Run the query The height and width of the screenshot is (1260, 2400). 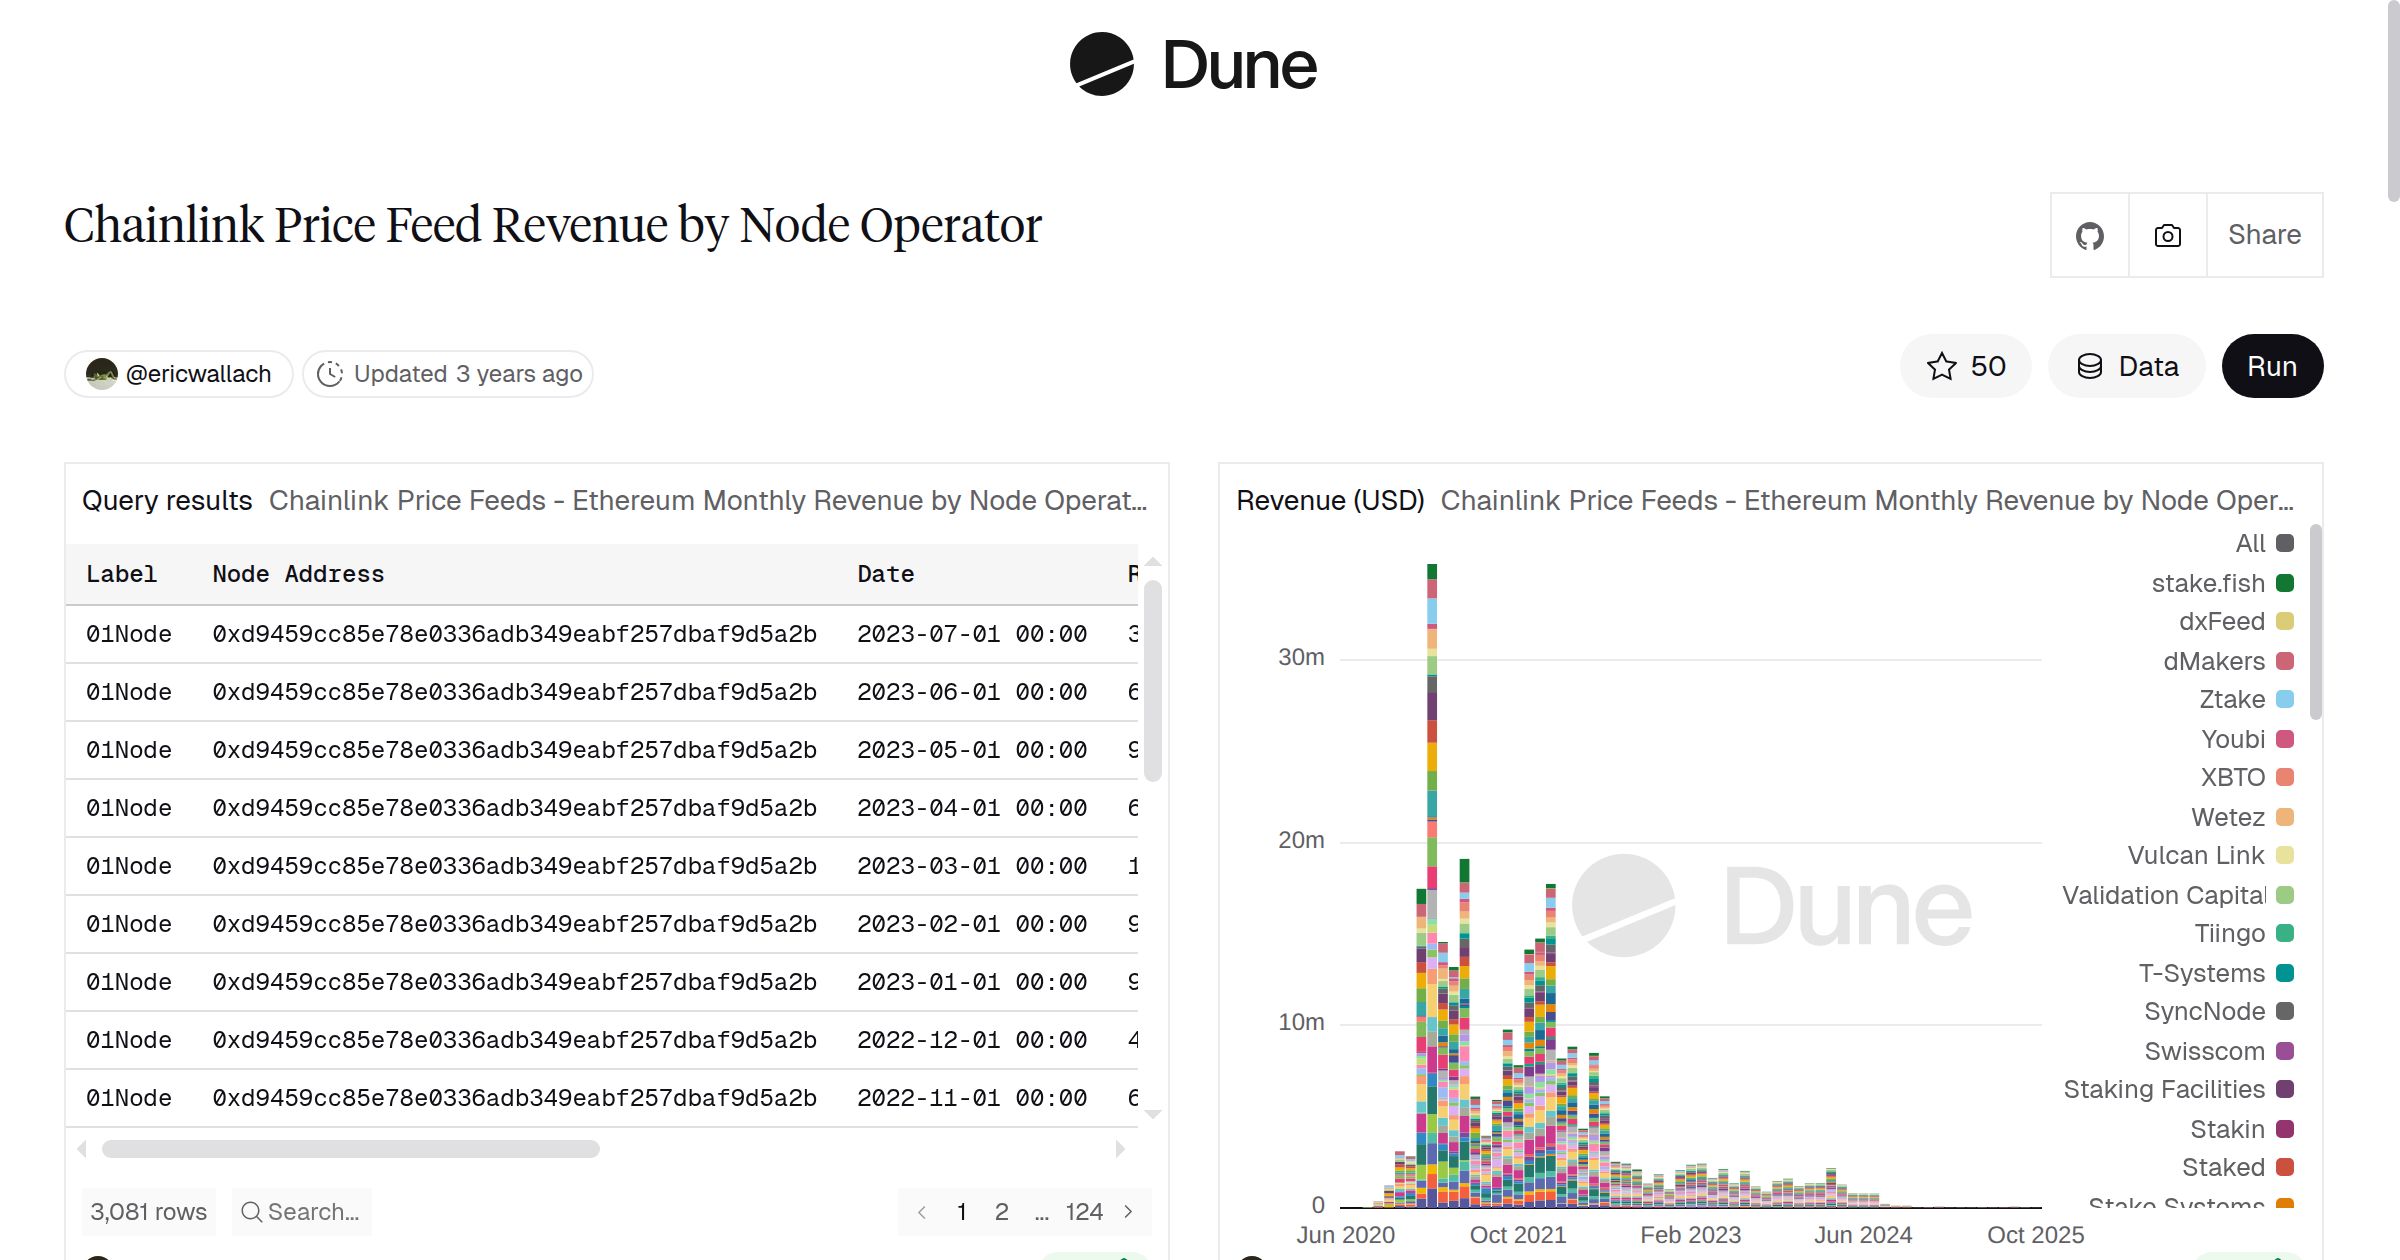pos(2271,366)
